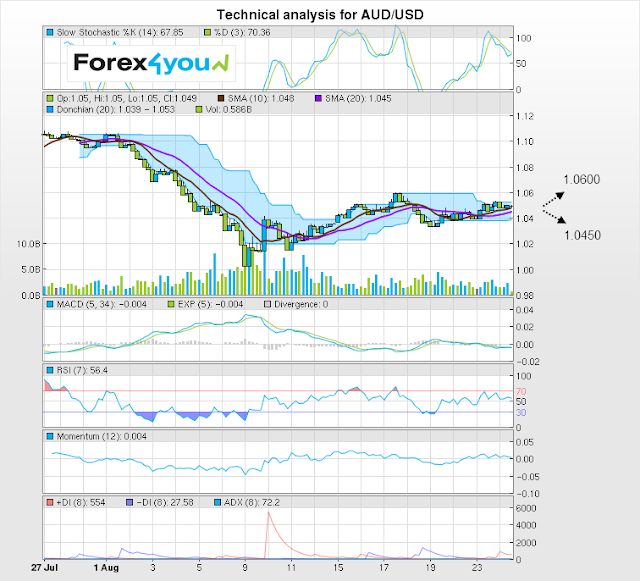Click the 1.0600 upper target level

[582, 180]
